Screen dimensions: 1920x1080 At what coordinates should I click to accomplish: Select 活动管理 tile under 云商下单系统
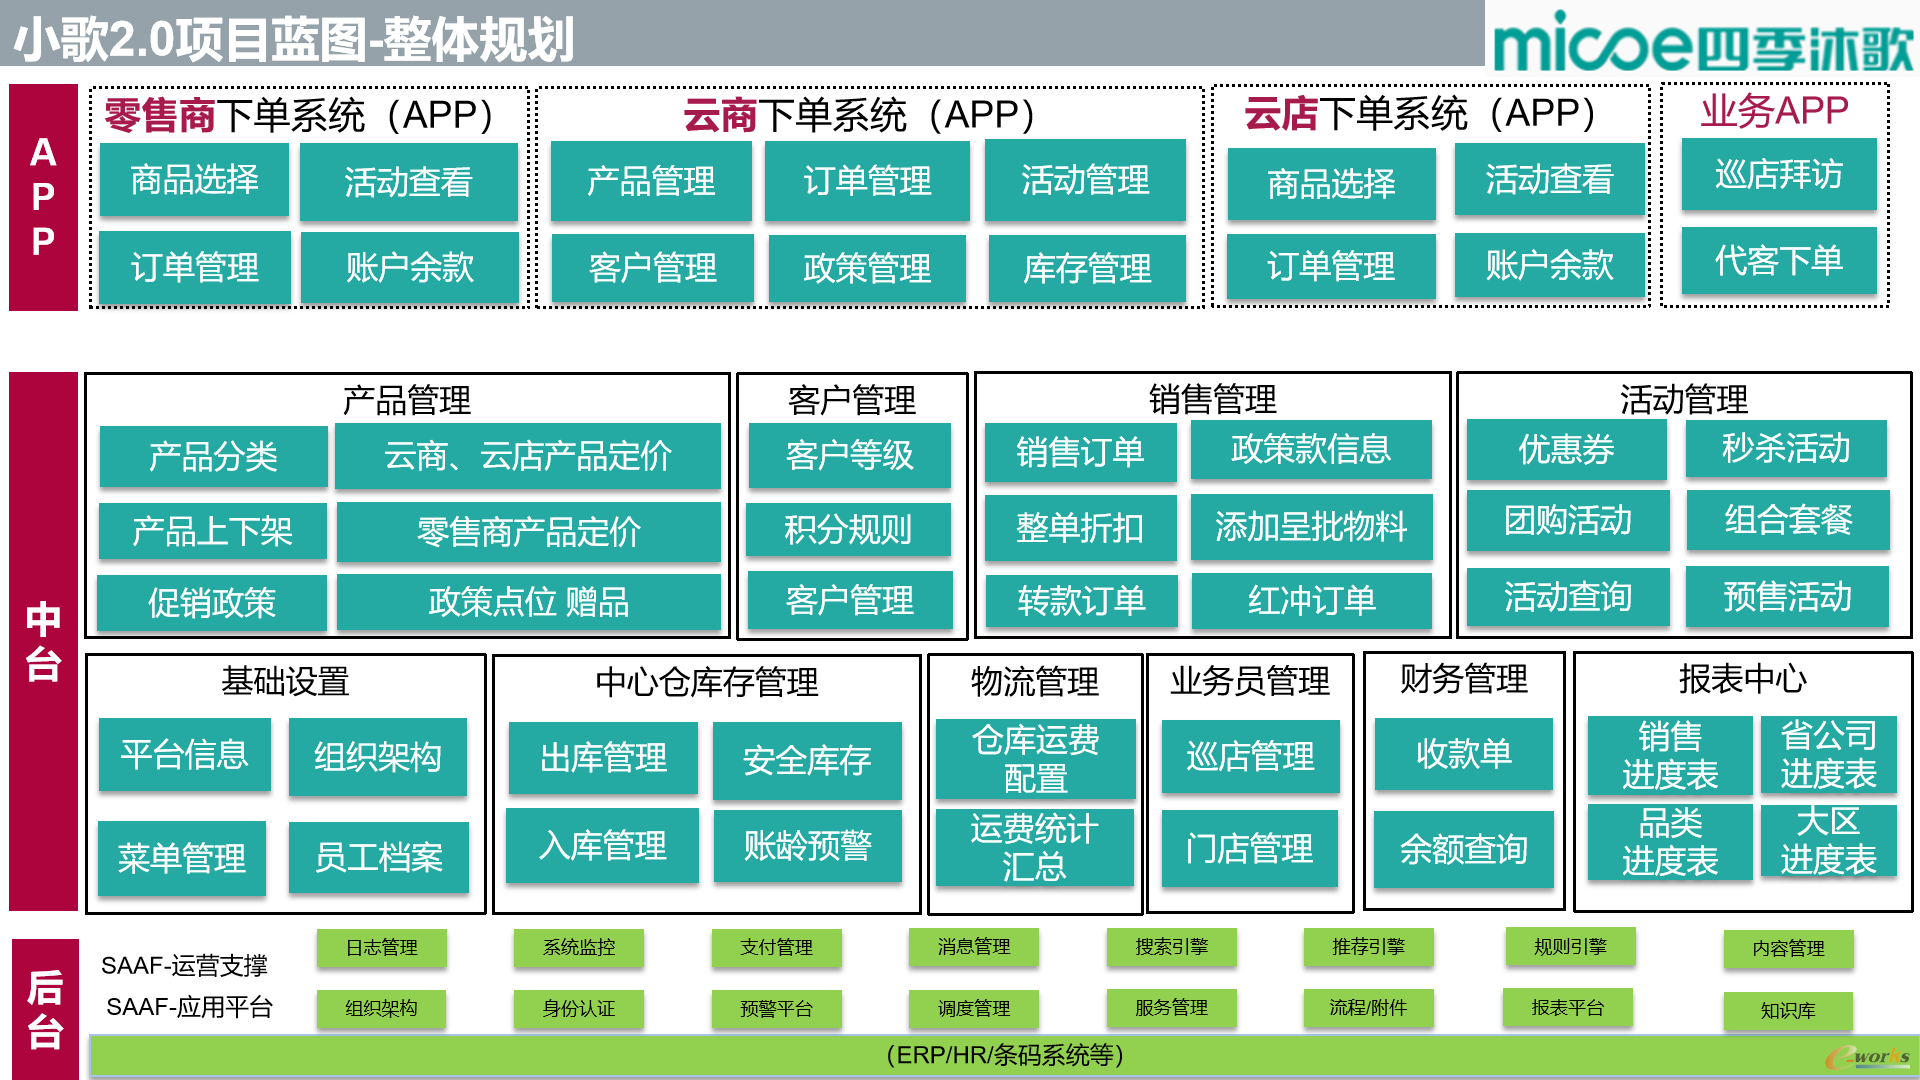coord(1085,180)
